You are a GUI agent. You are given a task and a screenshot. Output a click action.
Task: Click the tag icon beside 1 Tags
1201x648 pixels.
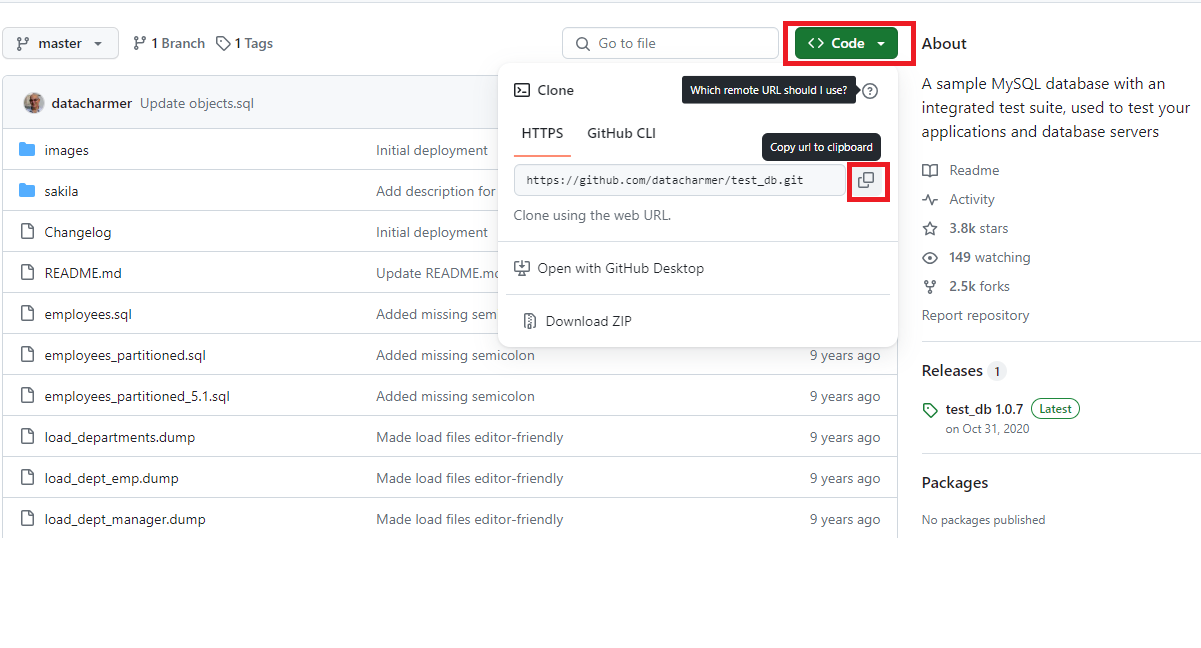(x=223, y=43)
